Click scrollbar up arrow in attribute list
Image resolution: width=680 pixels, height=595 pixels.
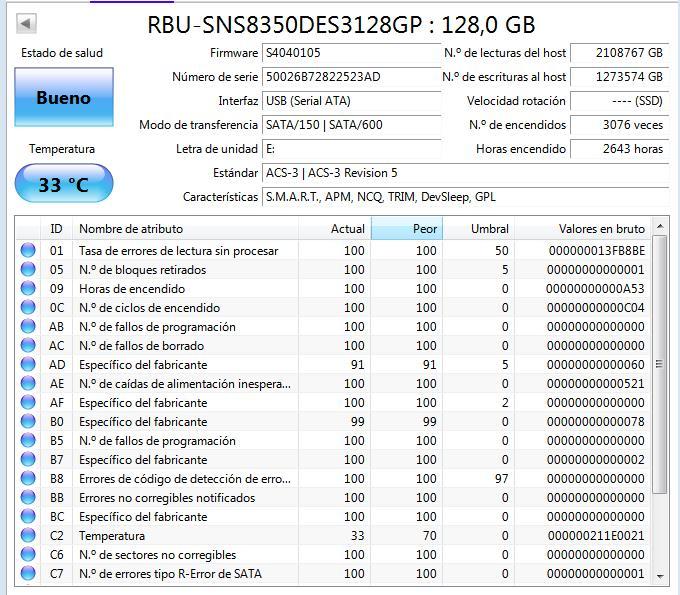coord(660,226)
